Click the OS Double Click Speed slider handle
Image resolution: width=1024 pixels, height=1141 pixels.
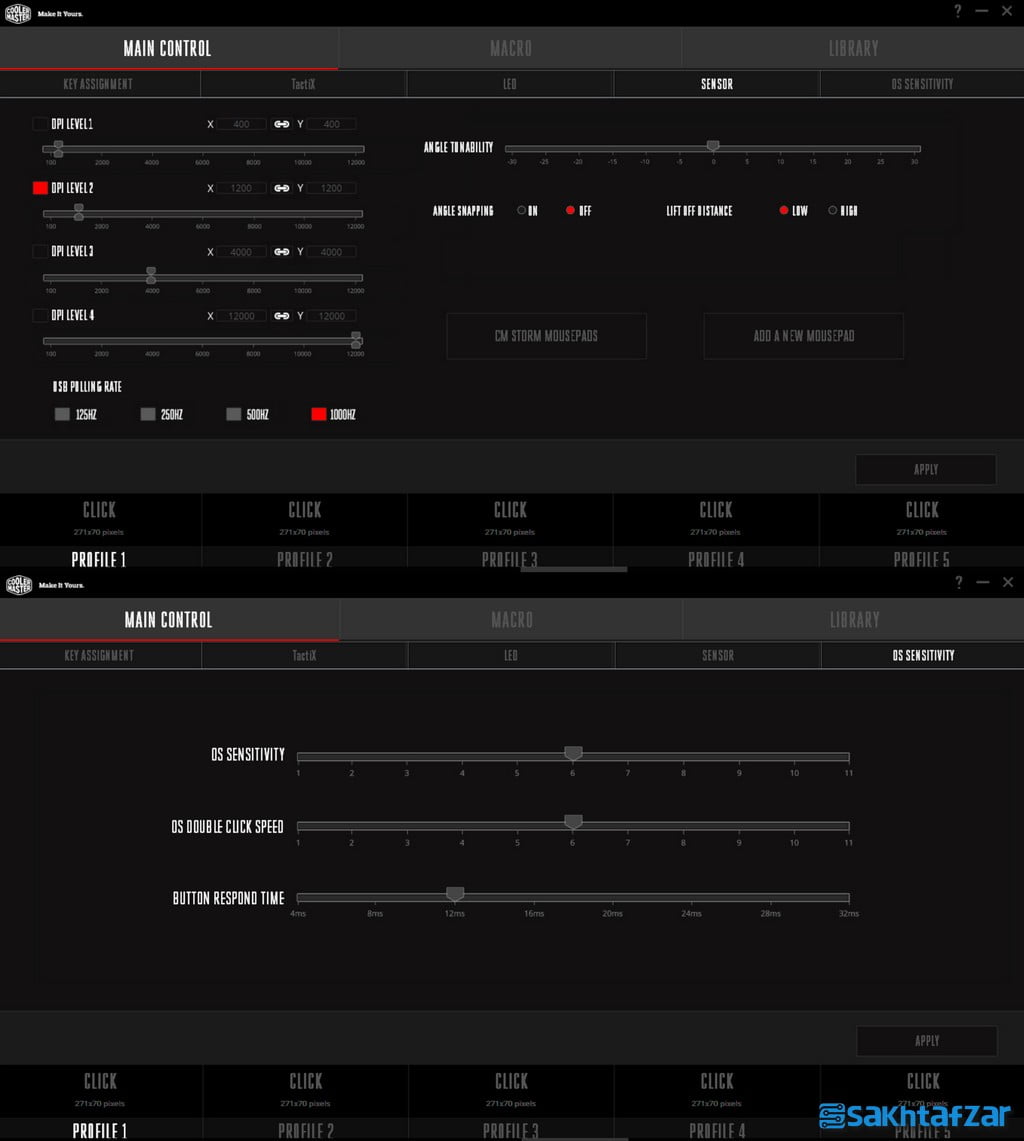[x=573, y=822]
